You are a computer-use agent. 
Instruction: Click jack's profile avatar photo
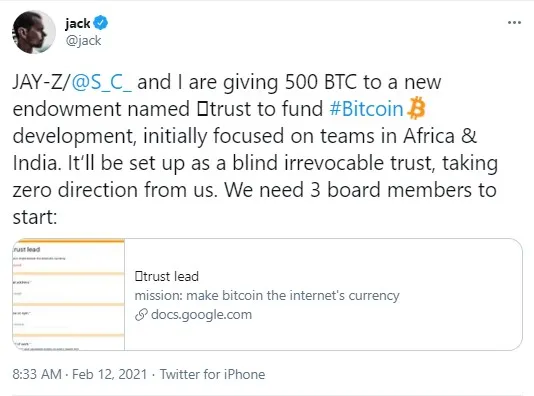tap(34, 32)
